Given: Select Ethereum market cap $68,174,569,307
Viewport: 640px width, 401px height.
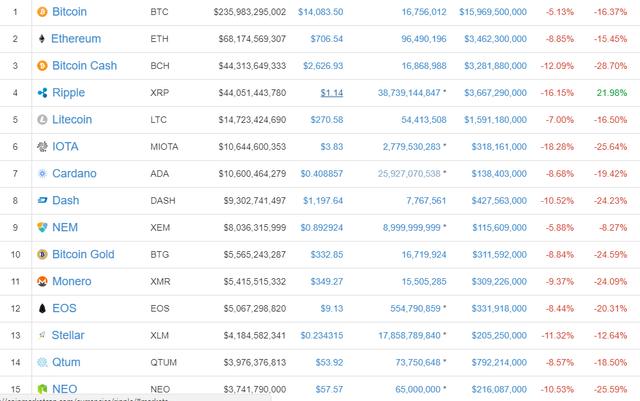Looking at the screenshot, I should point(252,39).
